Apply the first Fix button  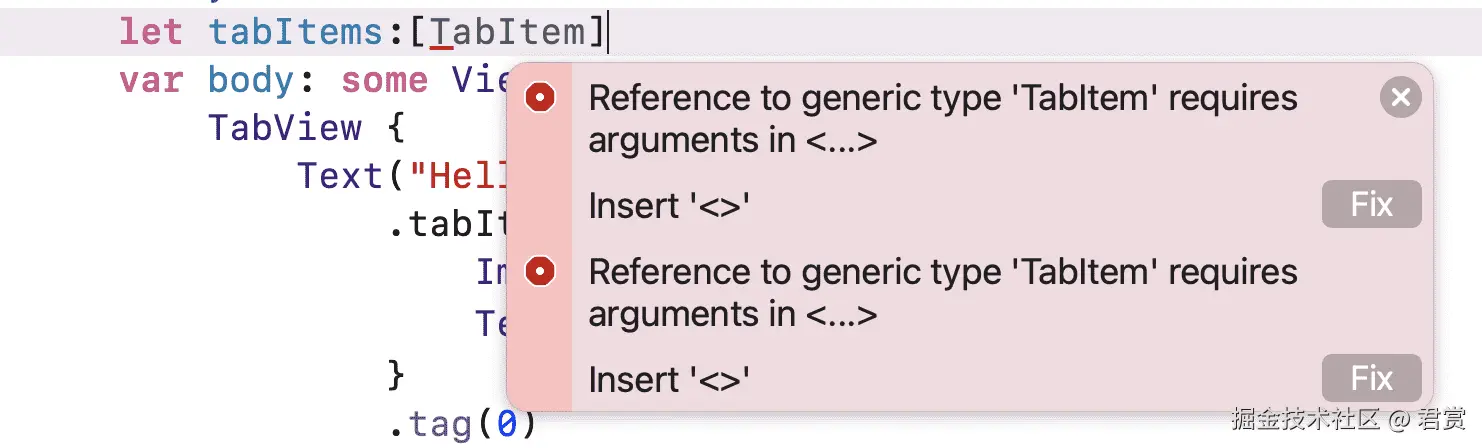tap(1371, 205)
